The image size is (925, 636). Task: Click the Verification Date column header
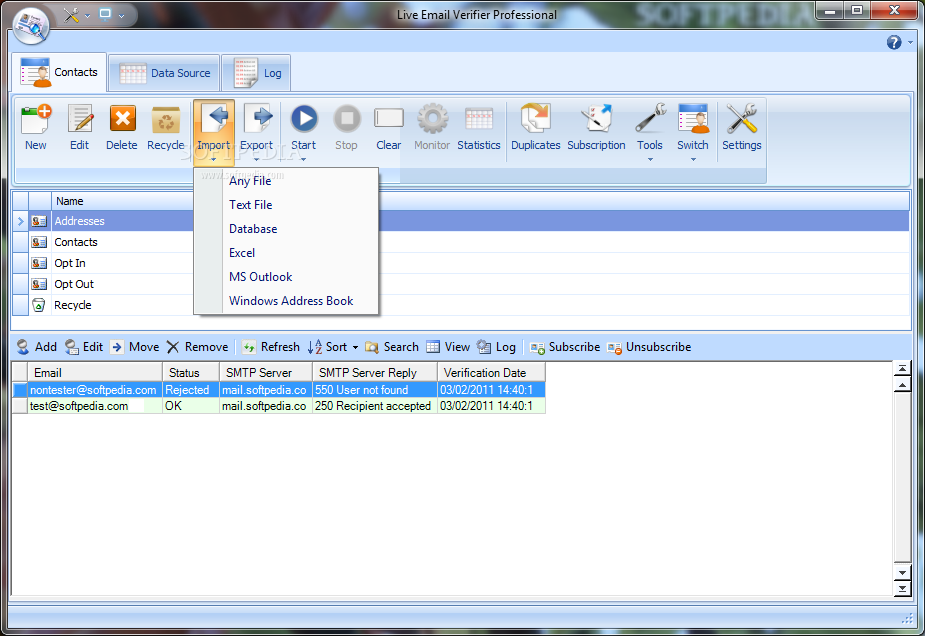[491, 373]
